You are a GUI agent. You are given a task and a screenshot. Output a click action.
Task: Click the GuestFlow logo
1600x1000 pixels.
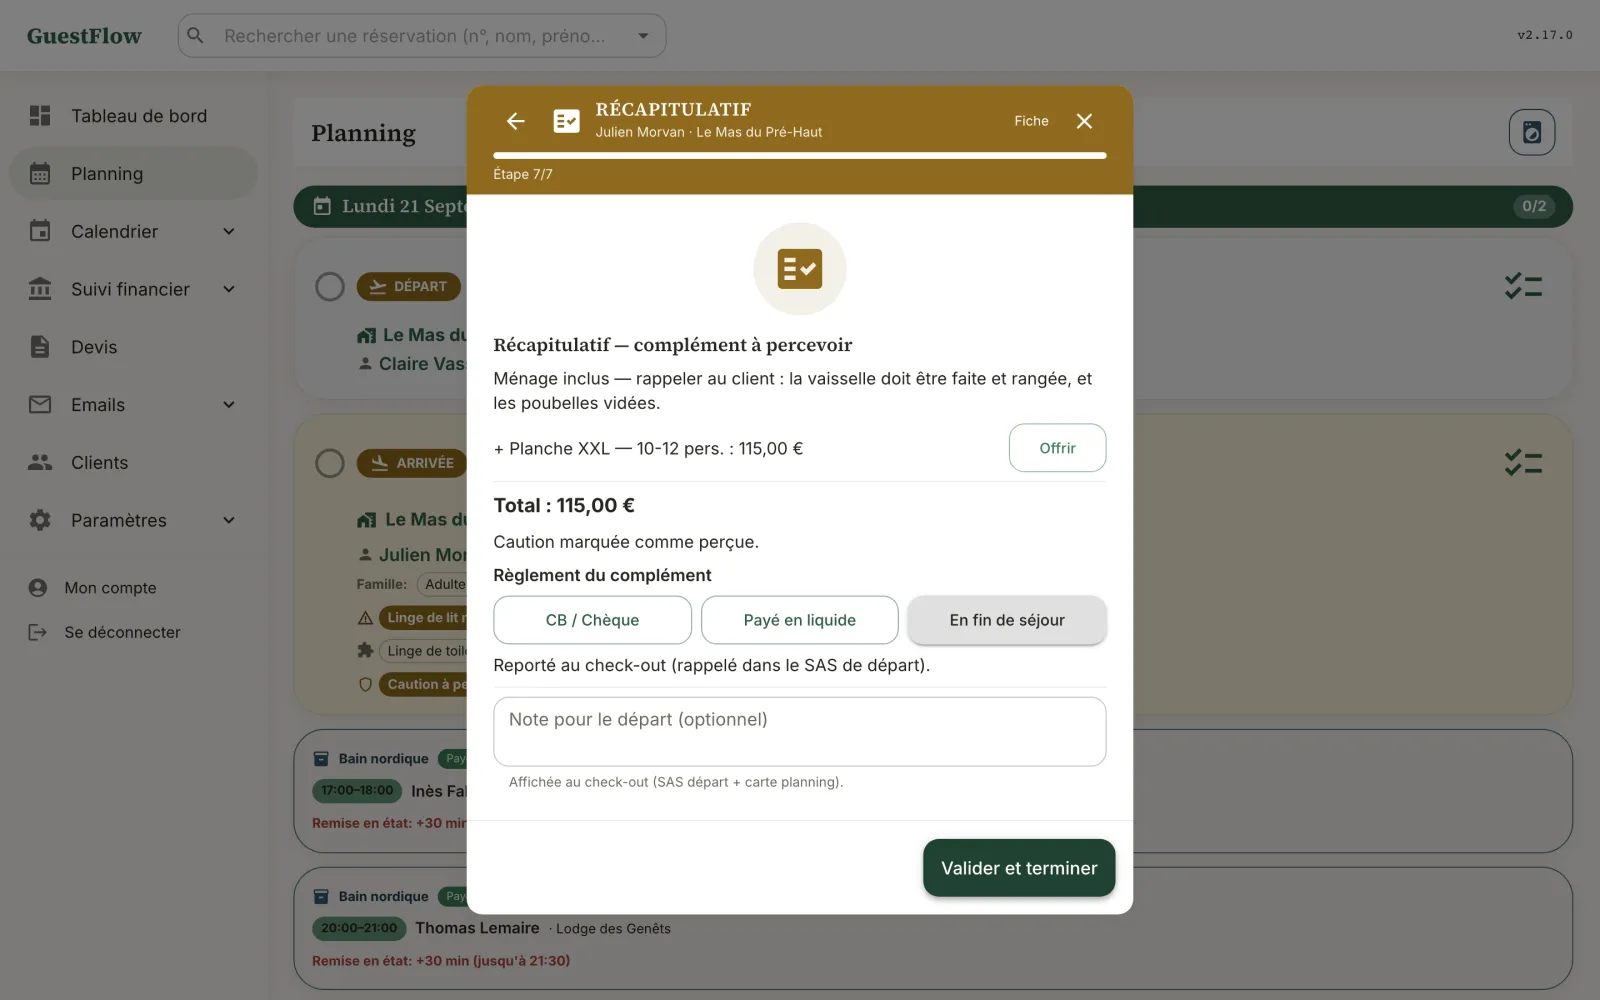84,36
